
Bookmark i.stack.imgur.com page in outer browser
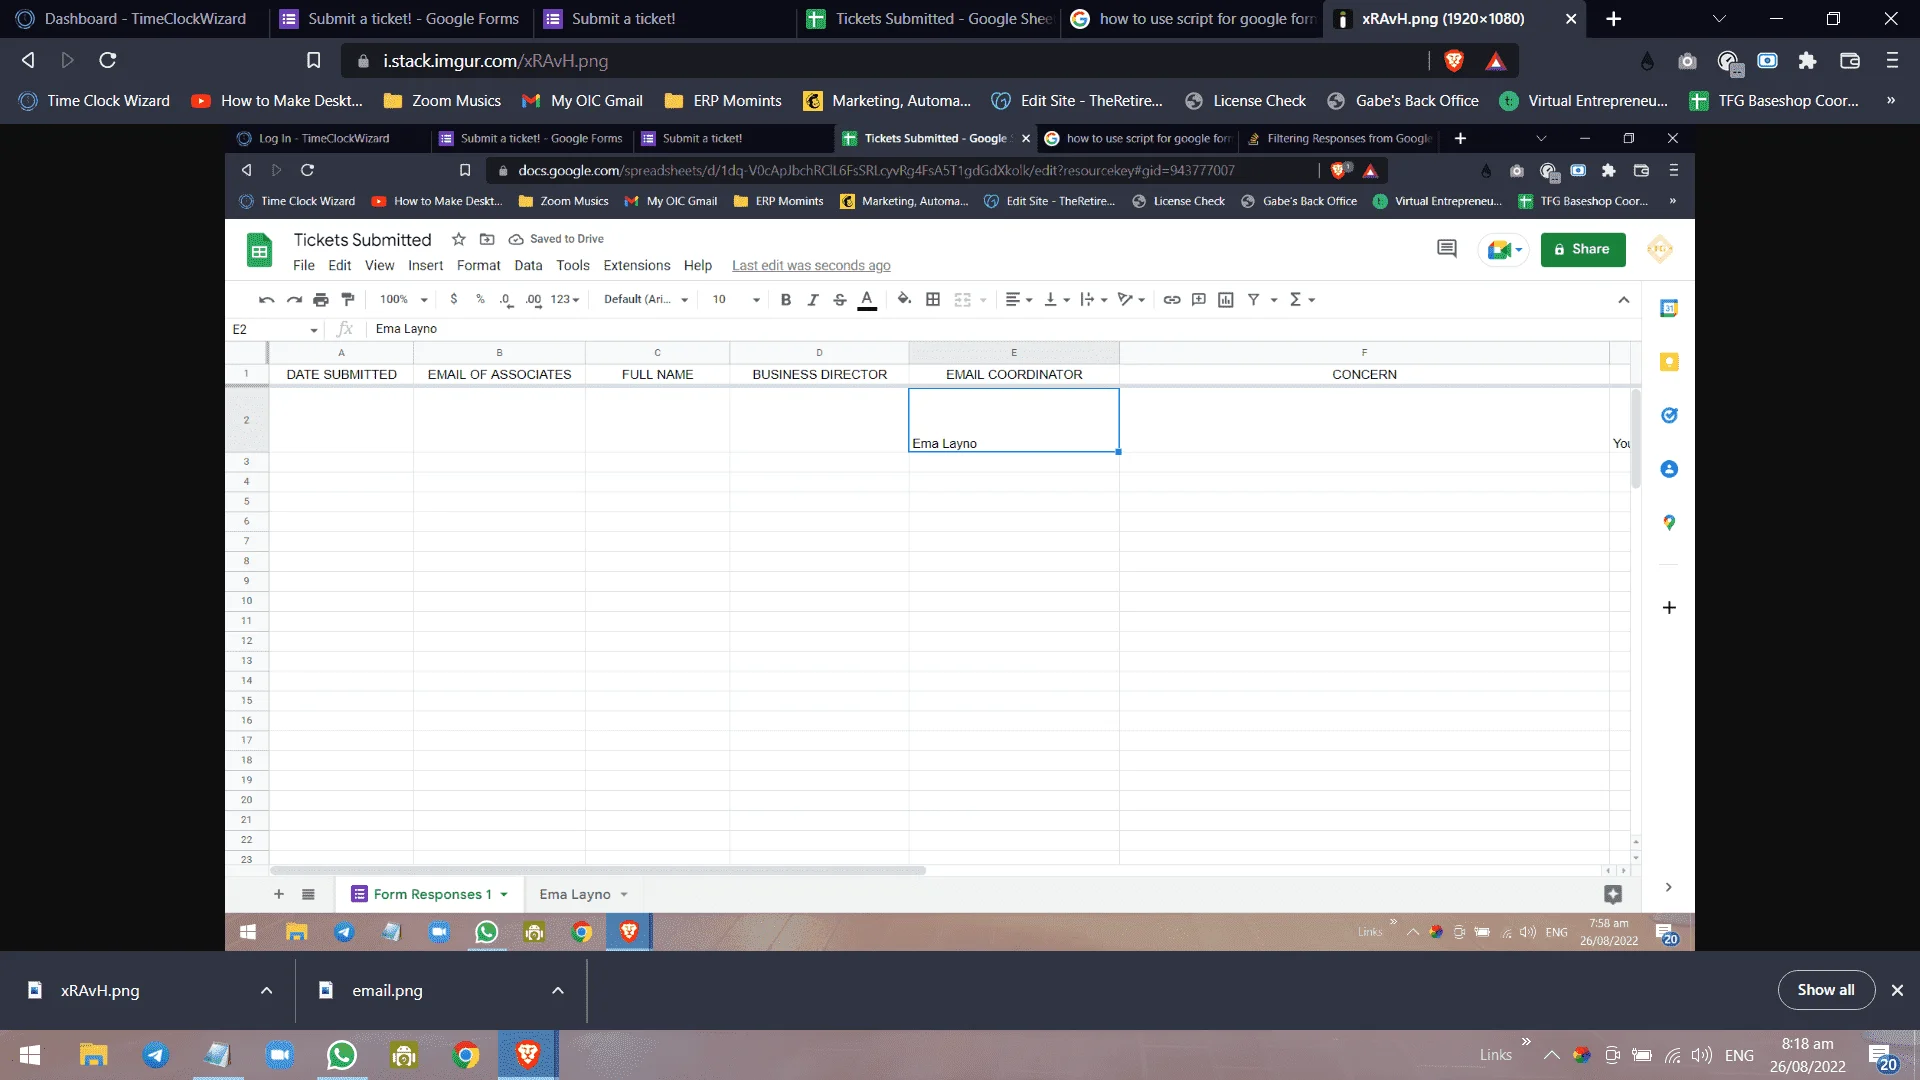coord(313,61)
